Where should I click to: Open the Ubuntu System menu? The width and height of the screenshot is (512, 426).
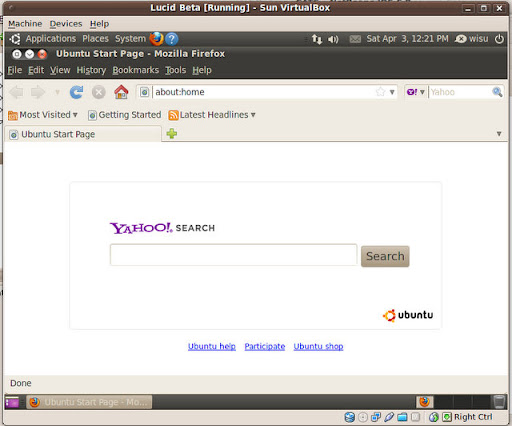tap(130, 39)
